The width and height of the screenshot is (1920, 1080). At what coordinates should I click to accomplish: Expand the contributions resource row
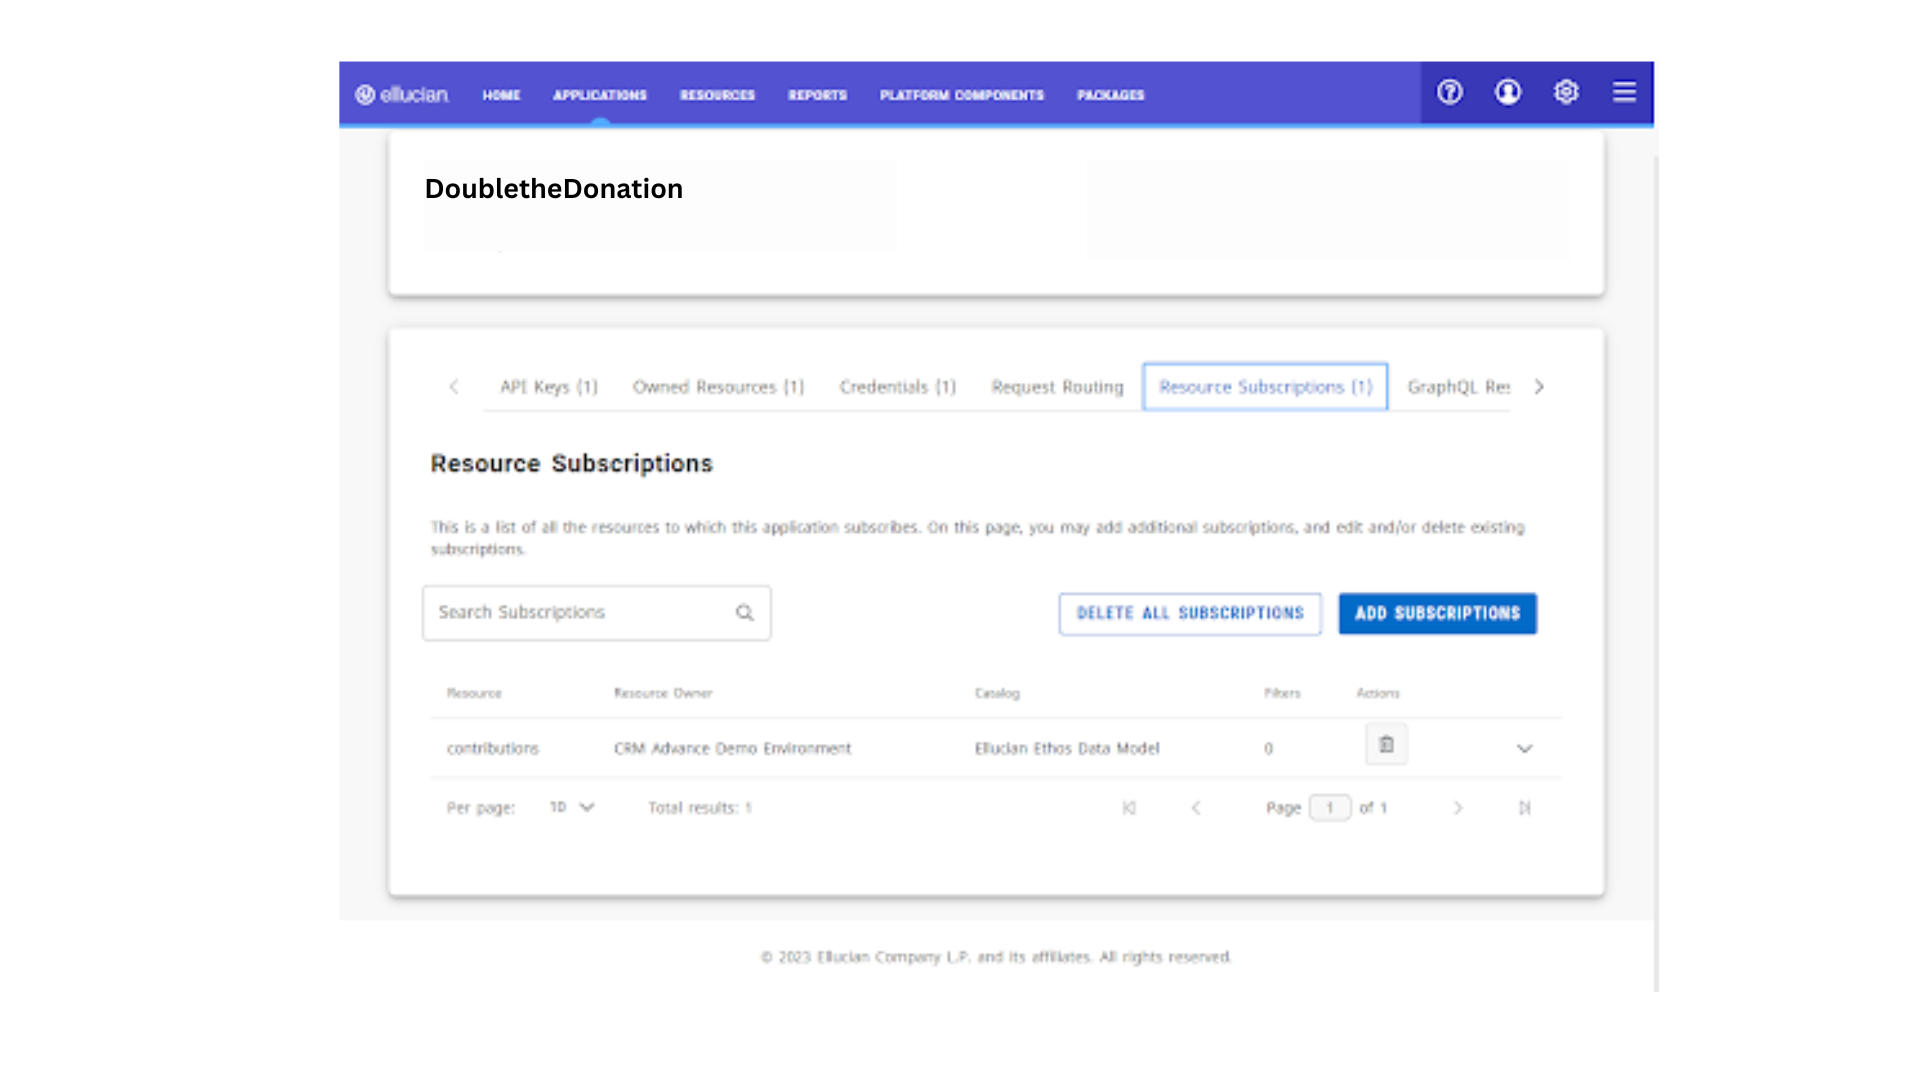click(1524, 748)
